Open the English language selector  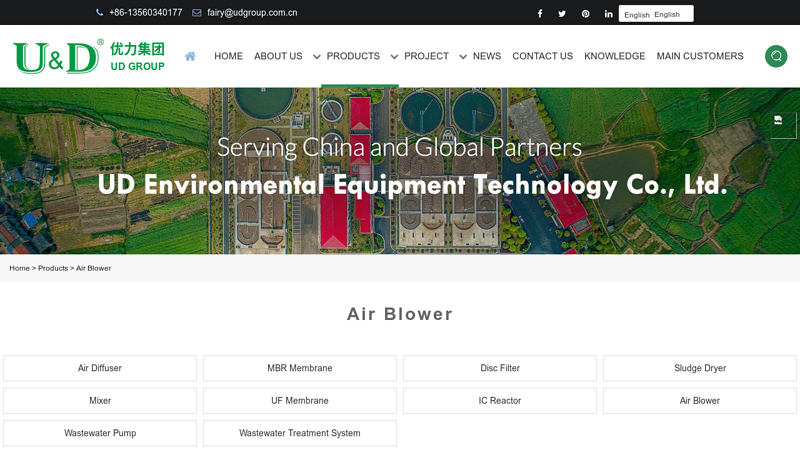[656, 14]
